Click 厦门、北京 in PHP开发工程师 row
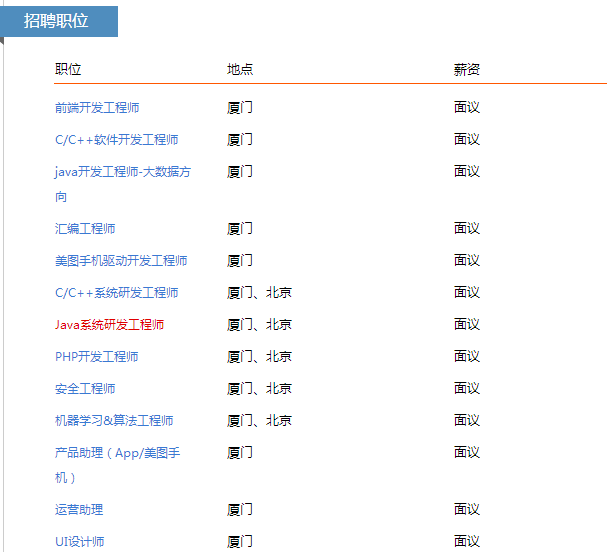Viewport: 607px width, 552px height. click(259, 357)
